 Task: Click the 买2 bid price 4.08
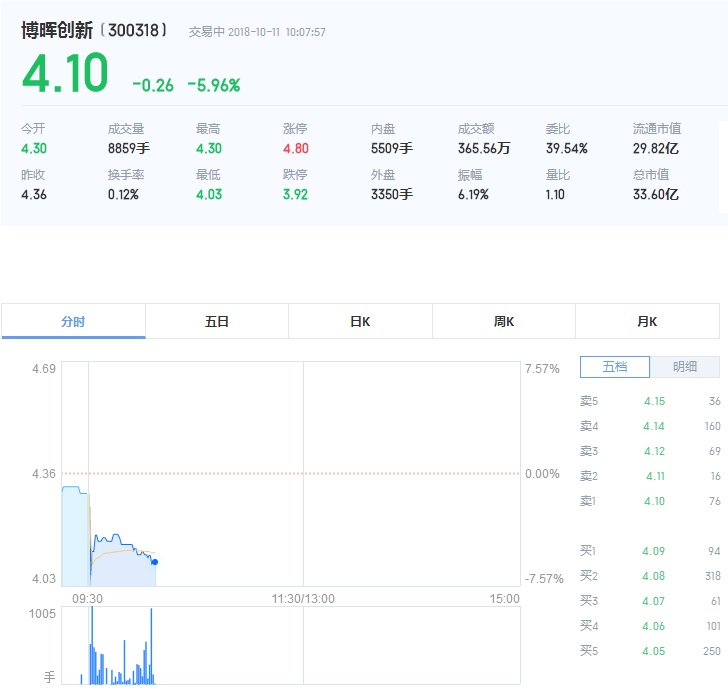(654, 576)
